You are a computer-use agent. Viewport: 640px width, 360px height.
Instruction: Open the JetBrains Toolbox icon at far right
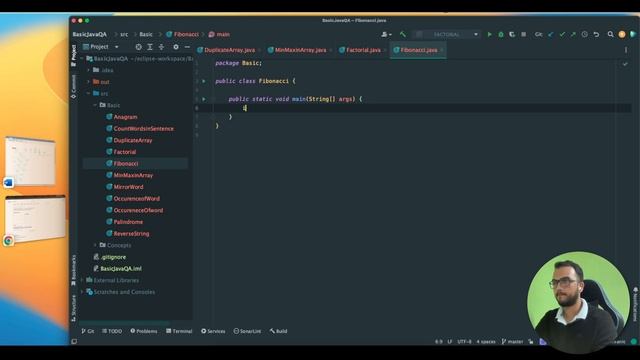click(x=633, y=35)
